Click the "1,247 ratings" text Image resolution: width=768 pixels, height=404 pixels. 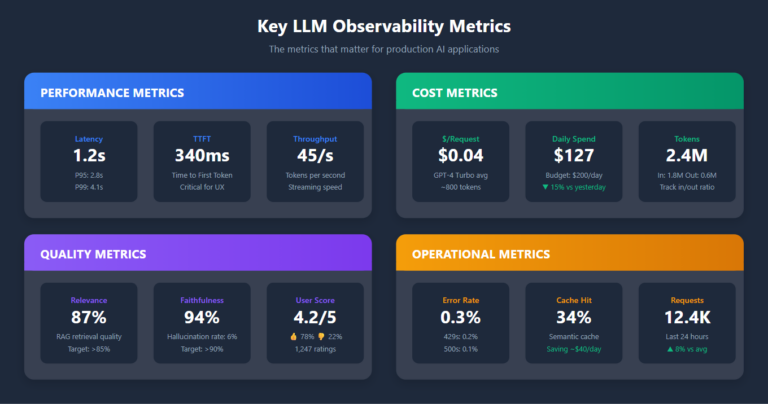315,348
